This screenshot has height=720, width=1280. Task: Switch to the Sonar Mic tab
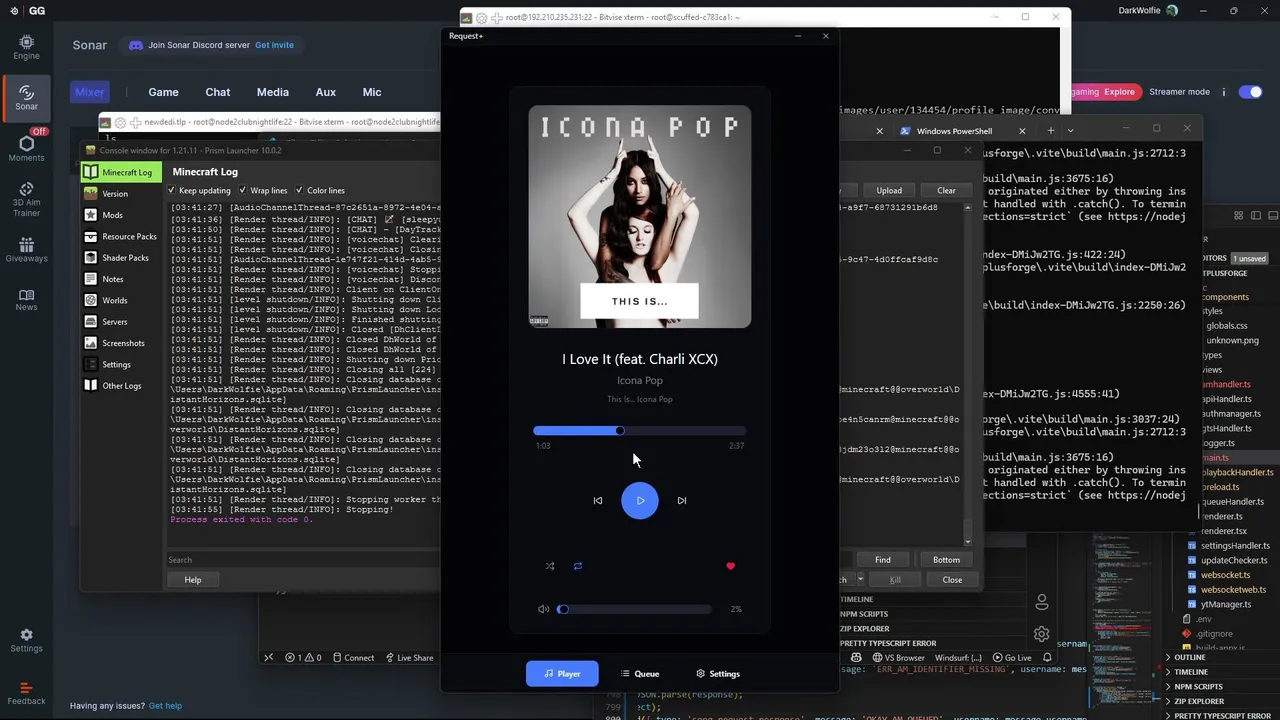click(x=372, y=92)
